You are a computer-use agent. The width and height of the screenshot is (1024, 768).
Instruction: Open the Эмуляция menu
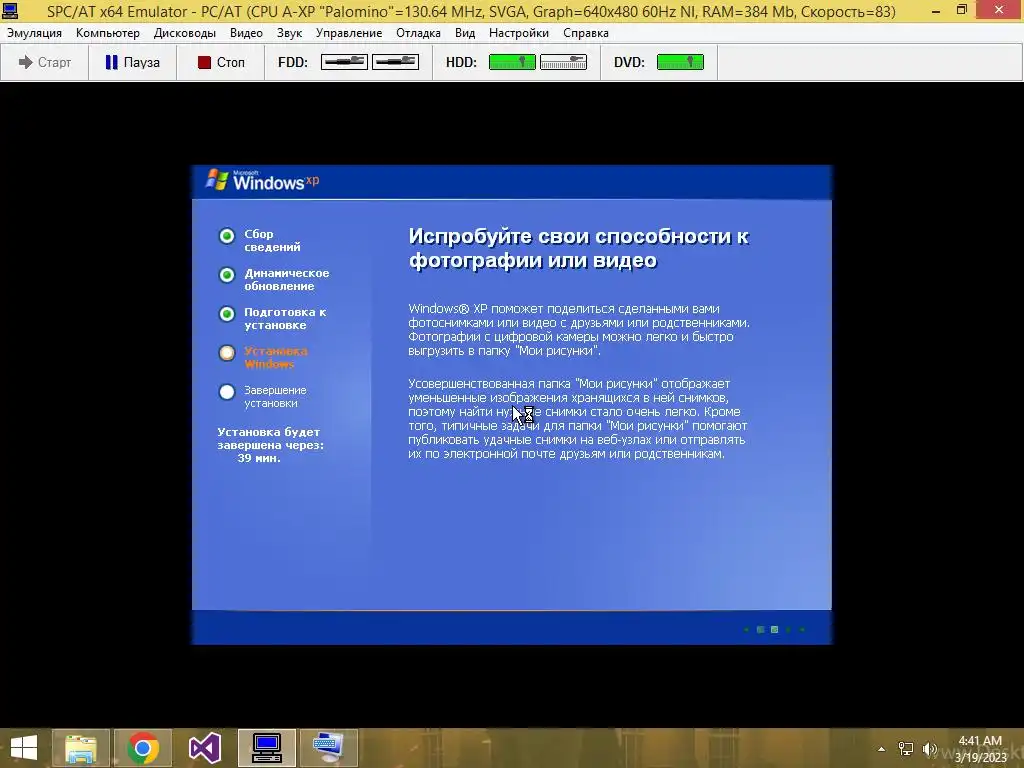34,33
